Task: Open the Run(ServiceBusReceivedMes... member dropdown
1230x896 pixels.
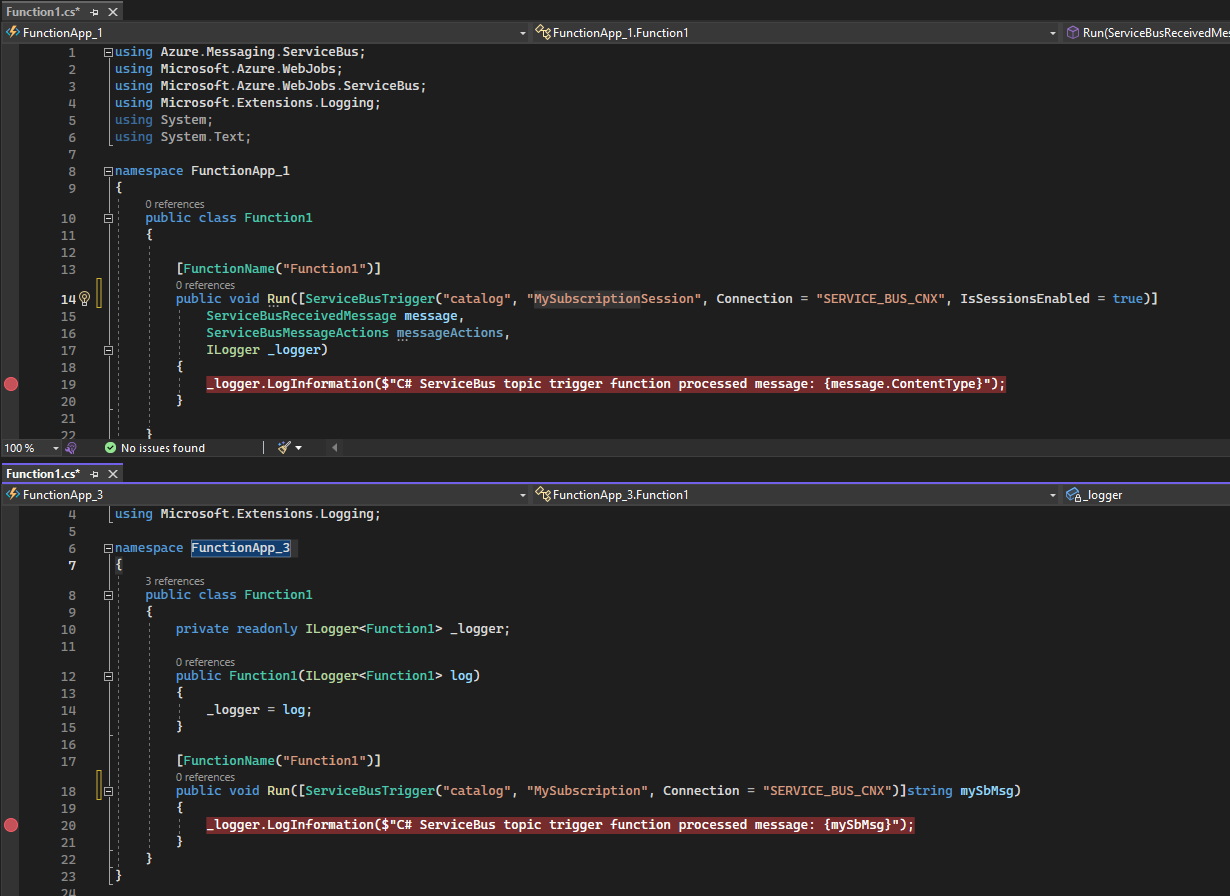Action: point(1146,33)
